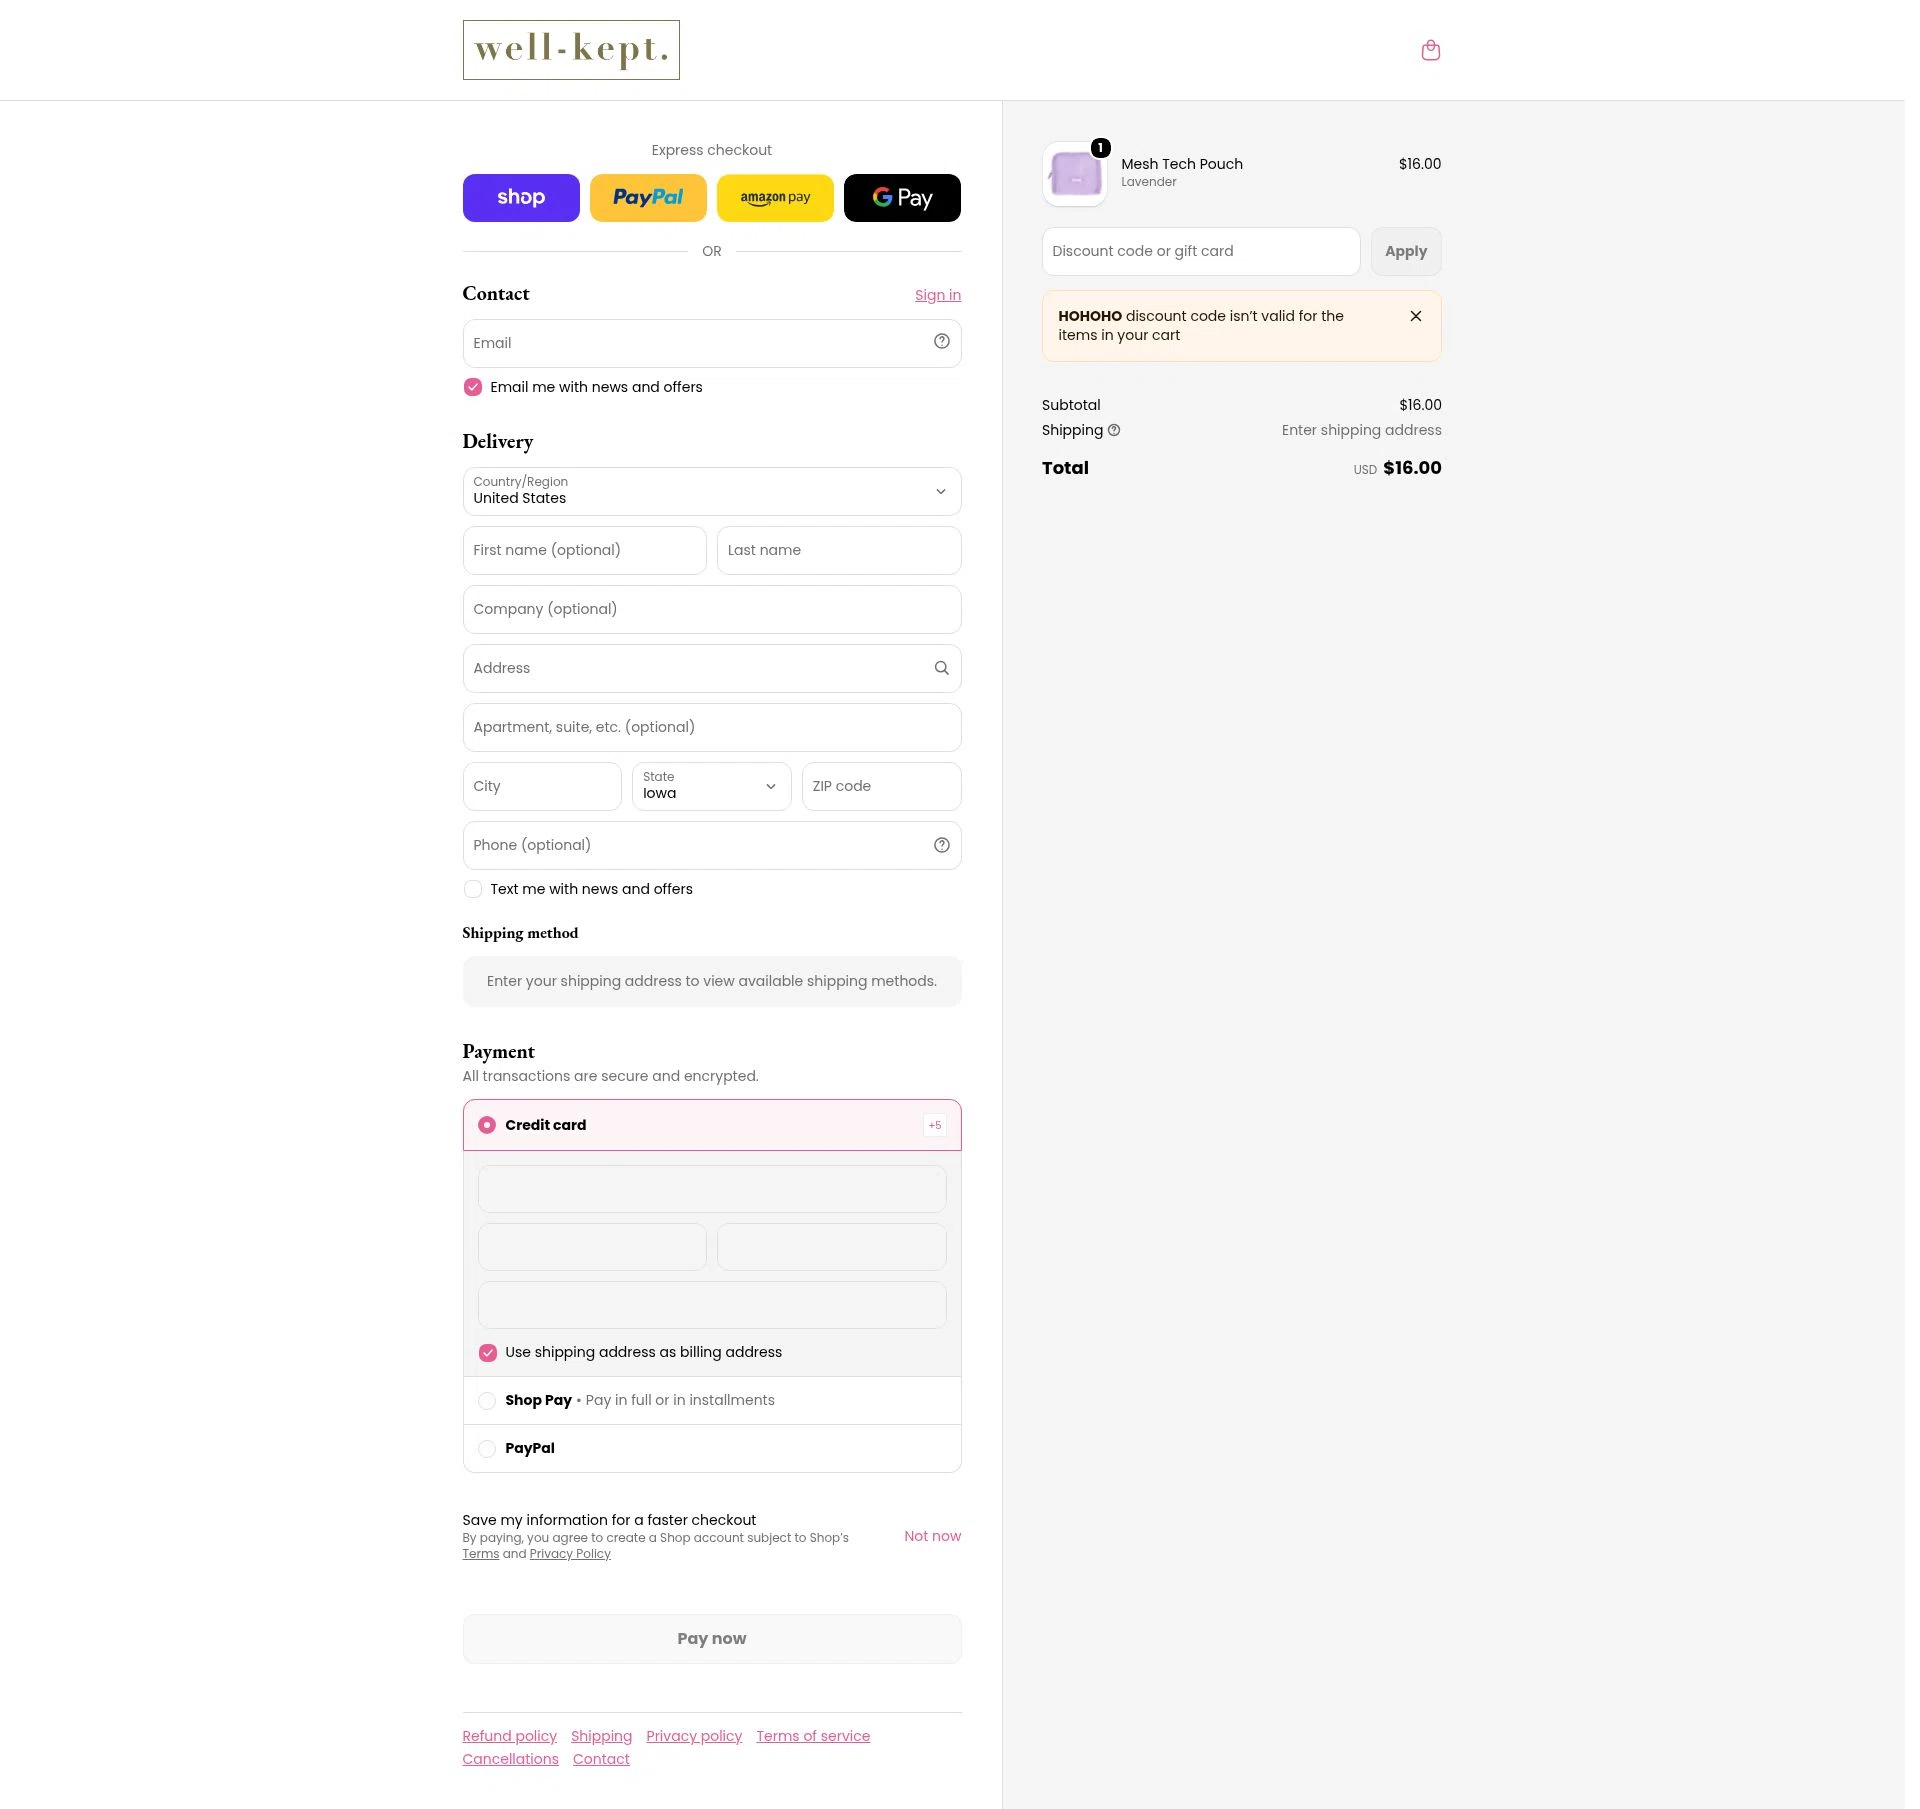Open the State dropdown showing Iowa

(712, 787)
